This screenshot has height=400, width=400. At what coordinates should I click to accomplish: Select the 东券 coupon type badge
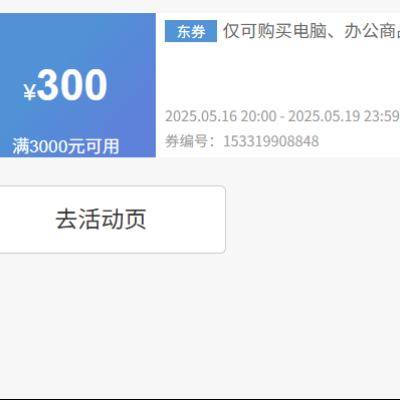[x=191, y=31]
